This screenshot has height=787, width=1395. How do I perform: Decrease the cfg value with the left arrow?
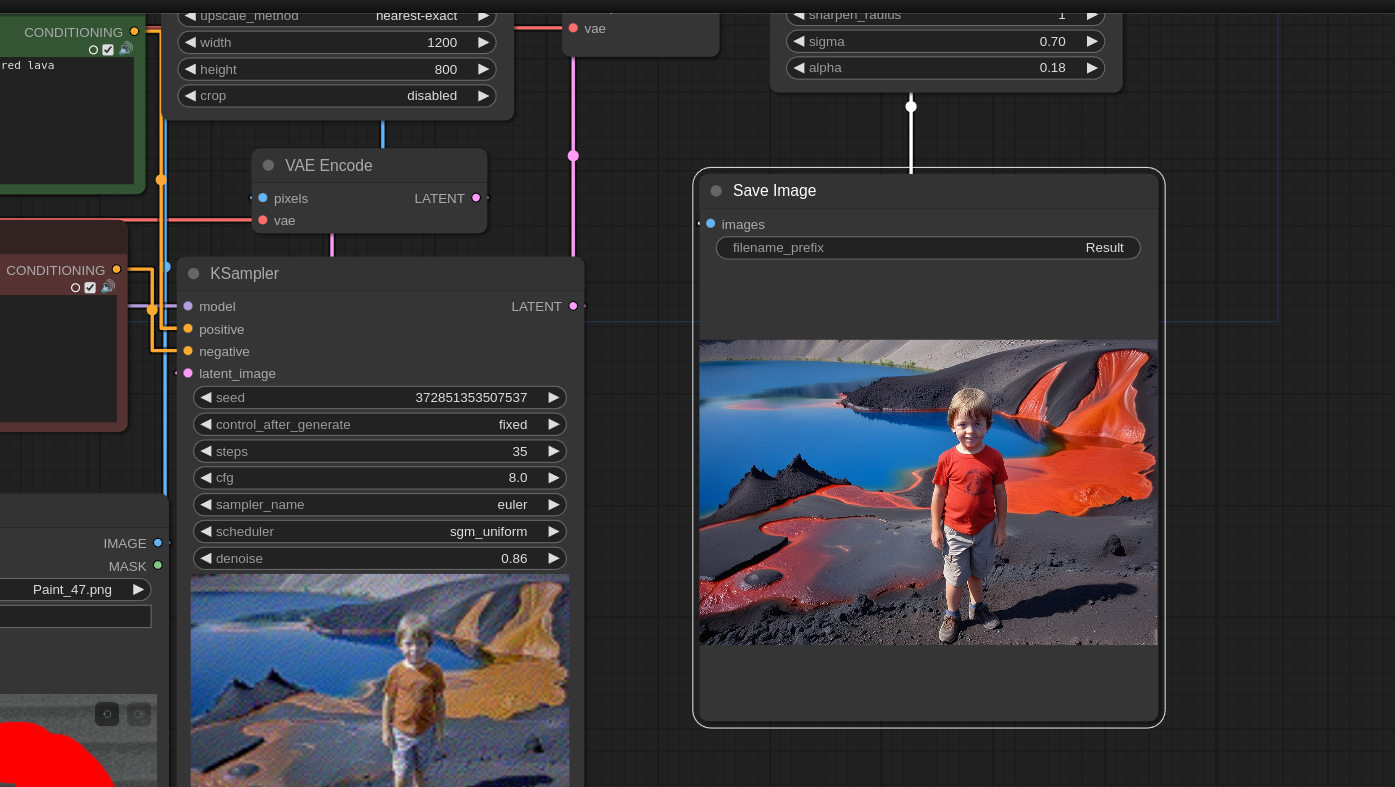coord(206,478)
